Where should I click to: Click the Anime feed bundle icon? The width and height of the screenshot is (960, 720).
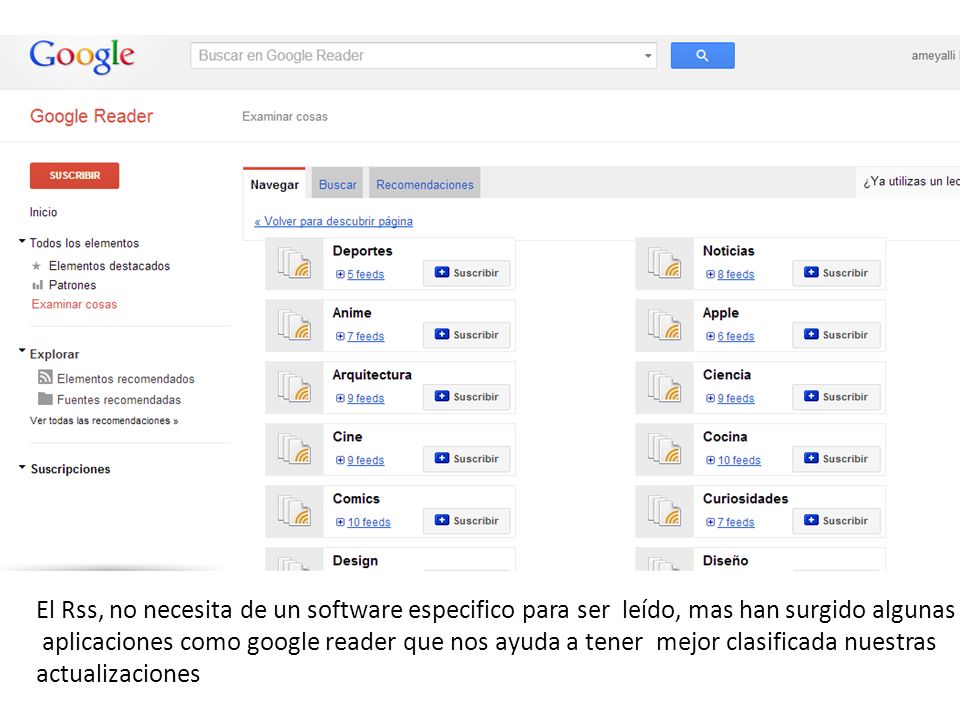click(x=294, y=325)
